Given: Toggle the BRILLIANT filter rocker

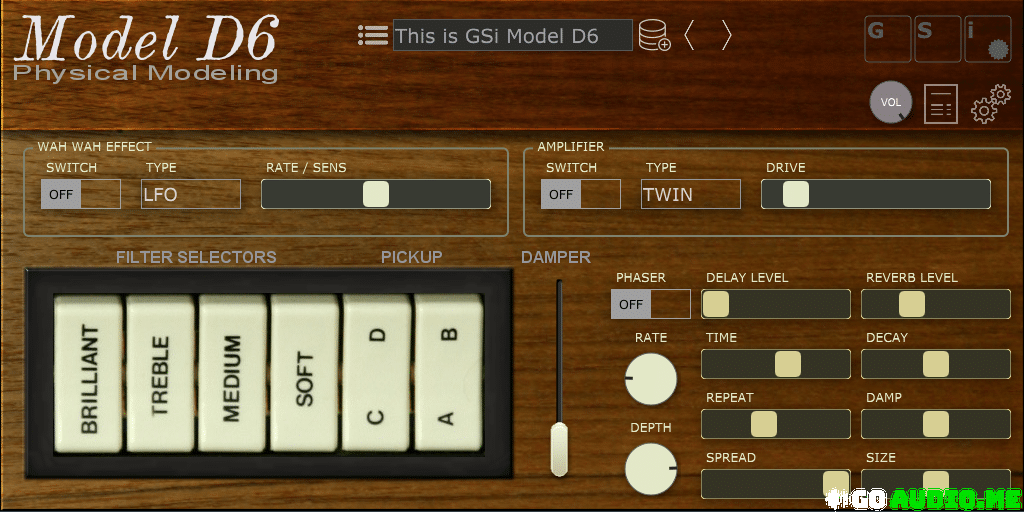Looking at the screenshot, I should pyautogui.click(x=88, y=374).
